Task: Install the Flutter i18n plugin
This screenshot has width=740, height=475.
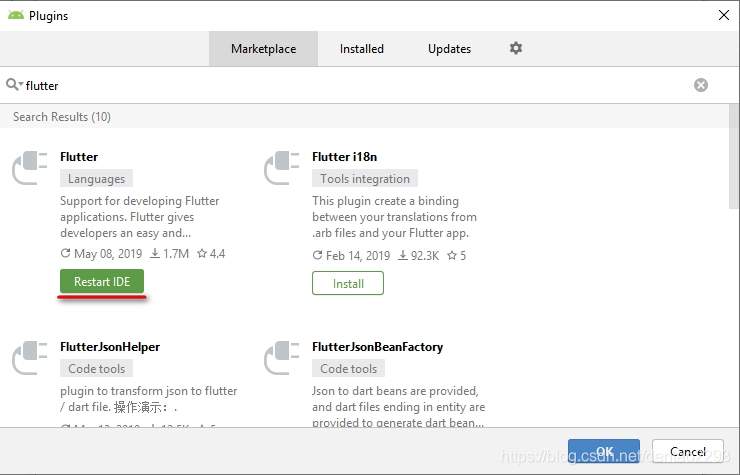Action: 348,283
